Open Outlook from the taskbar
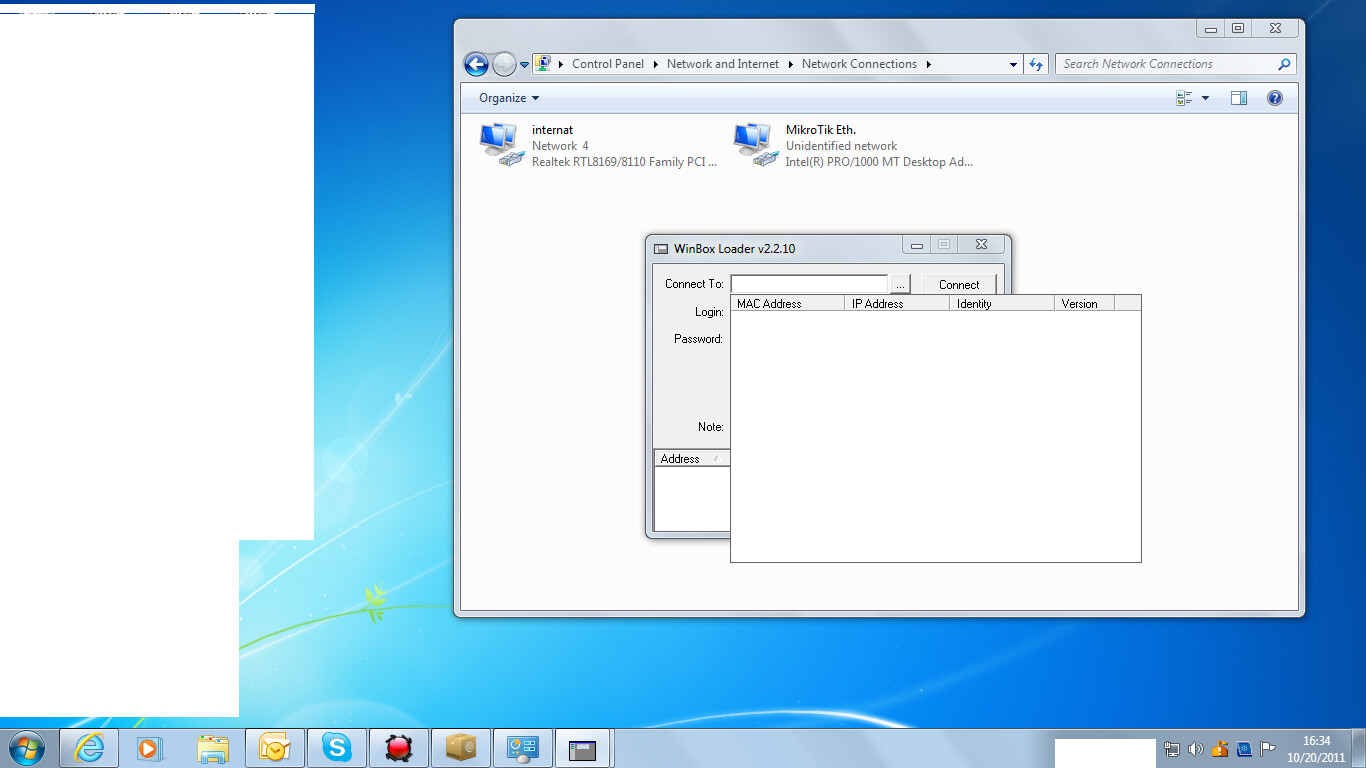This screenshot has height=768, width=1366. pyautogui.click(x=274, y=748)
